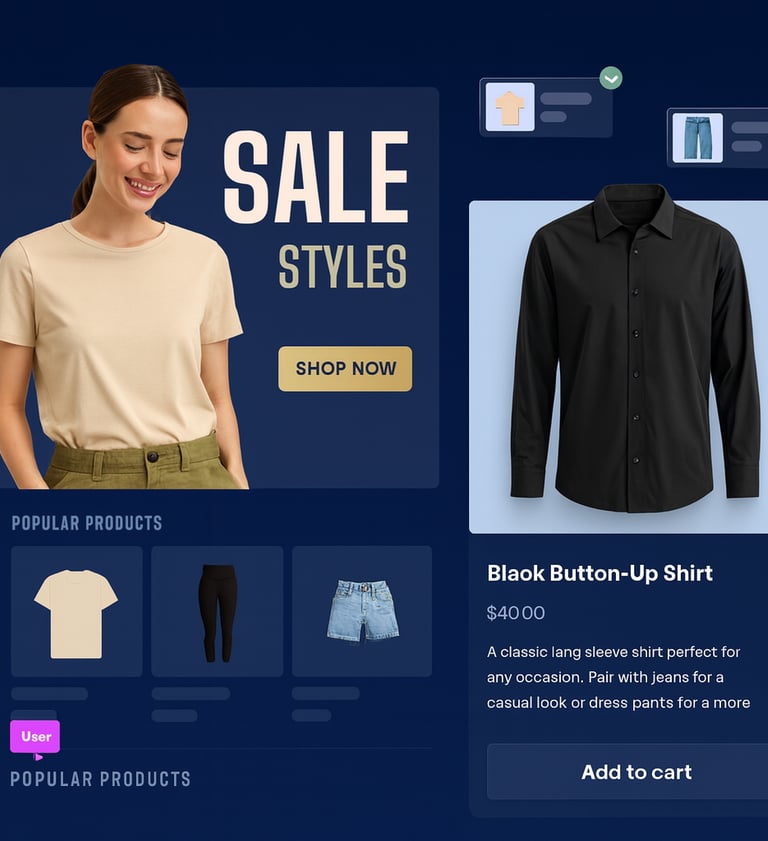Click placeholder title under denim shorts card
The height and width of the screenshot is (841, 768).
[326, 694]
